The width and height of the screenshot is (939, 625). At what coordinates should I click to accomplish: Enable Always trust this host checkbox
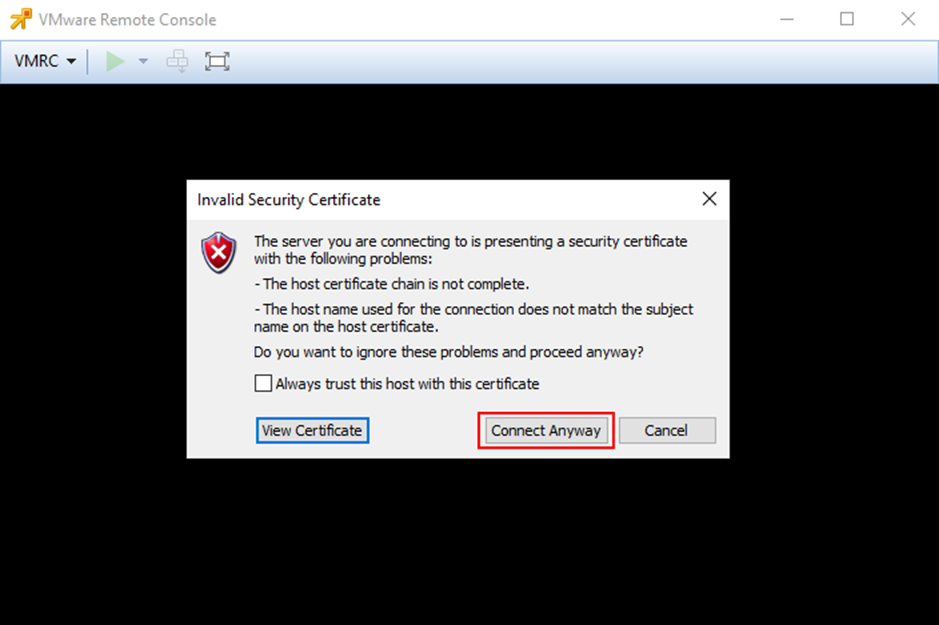pyautogui.click(x=263, y=383)
